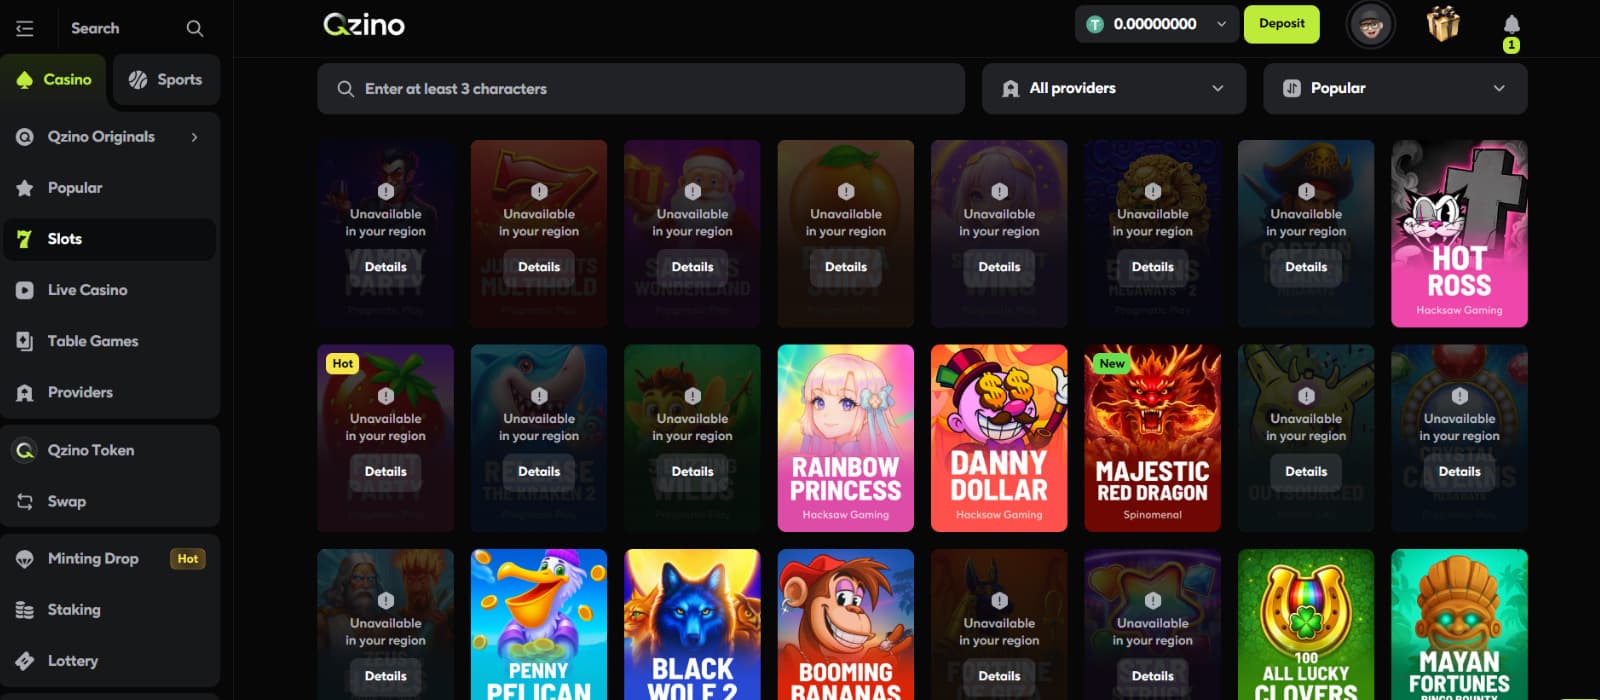Screen dimensions: 1600x700
Task: Open the user profile avatar
Action: [1371, 24]
